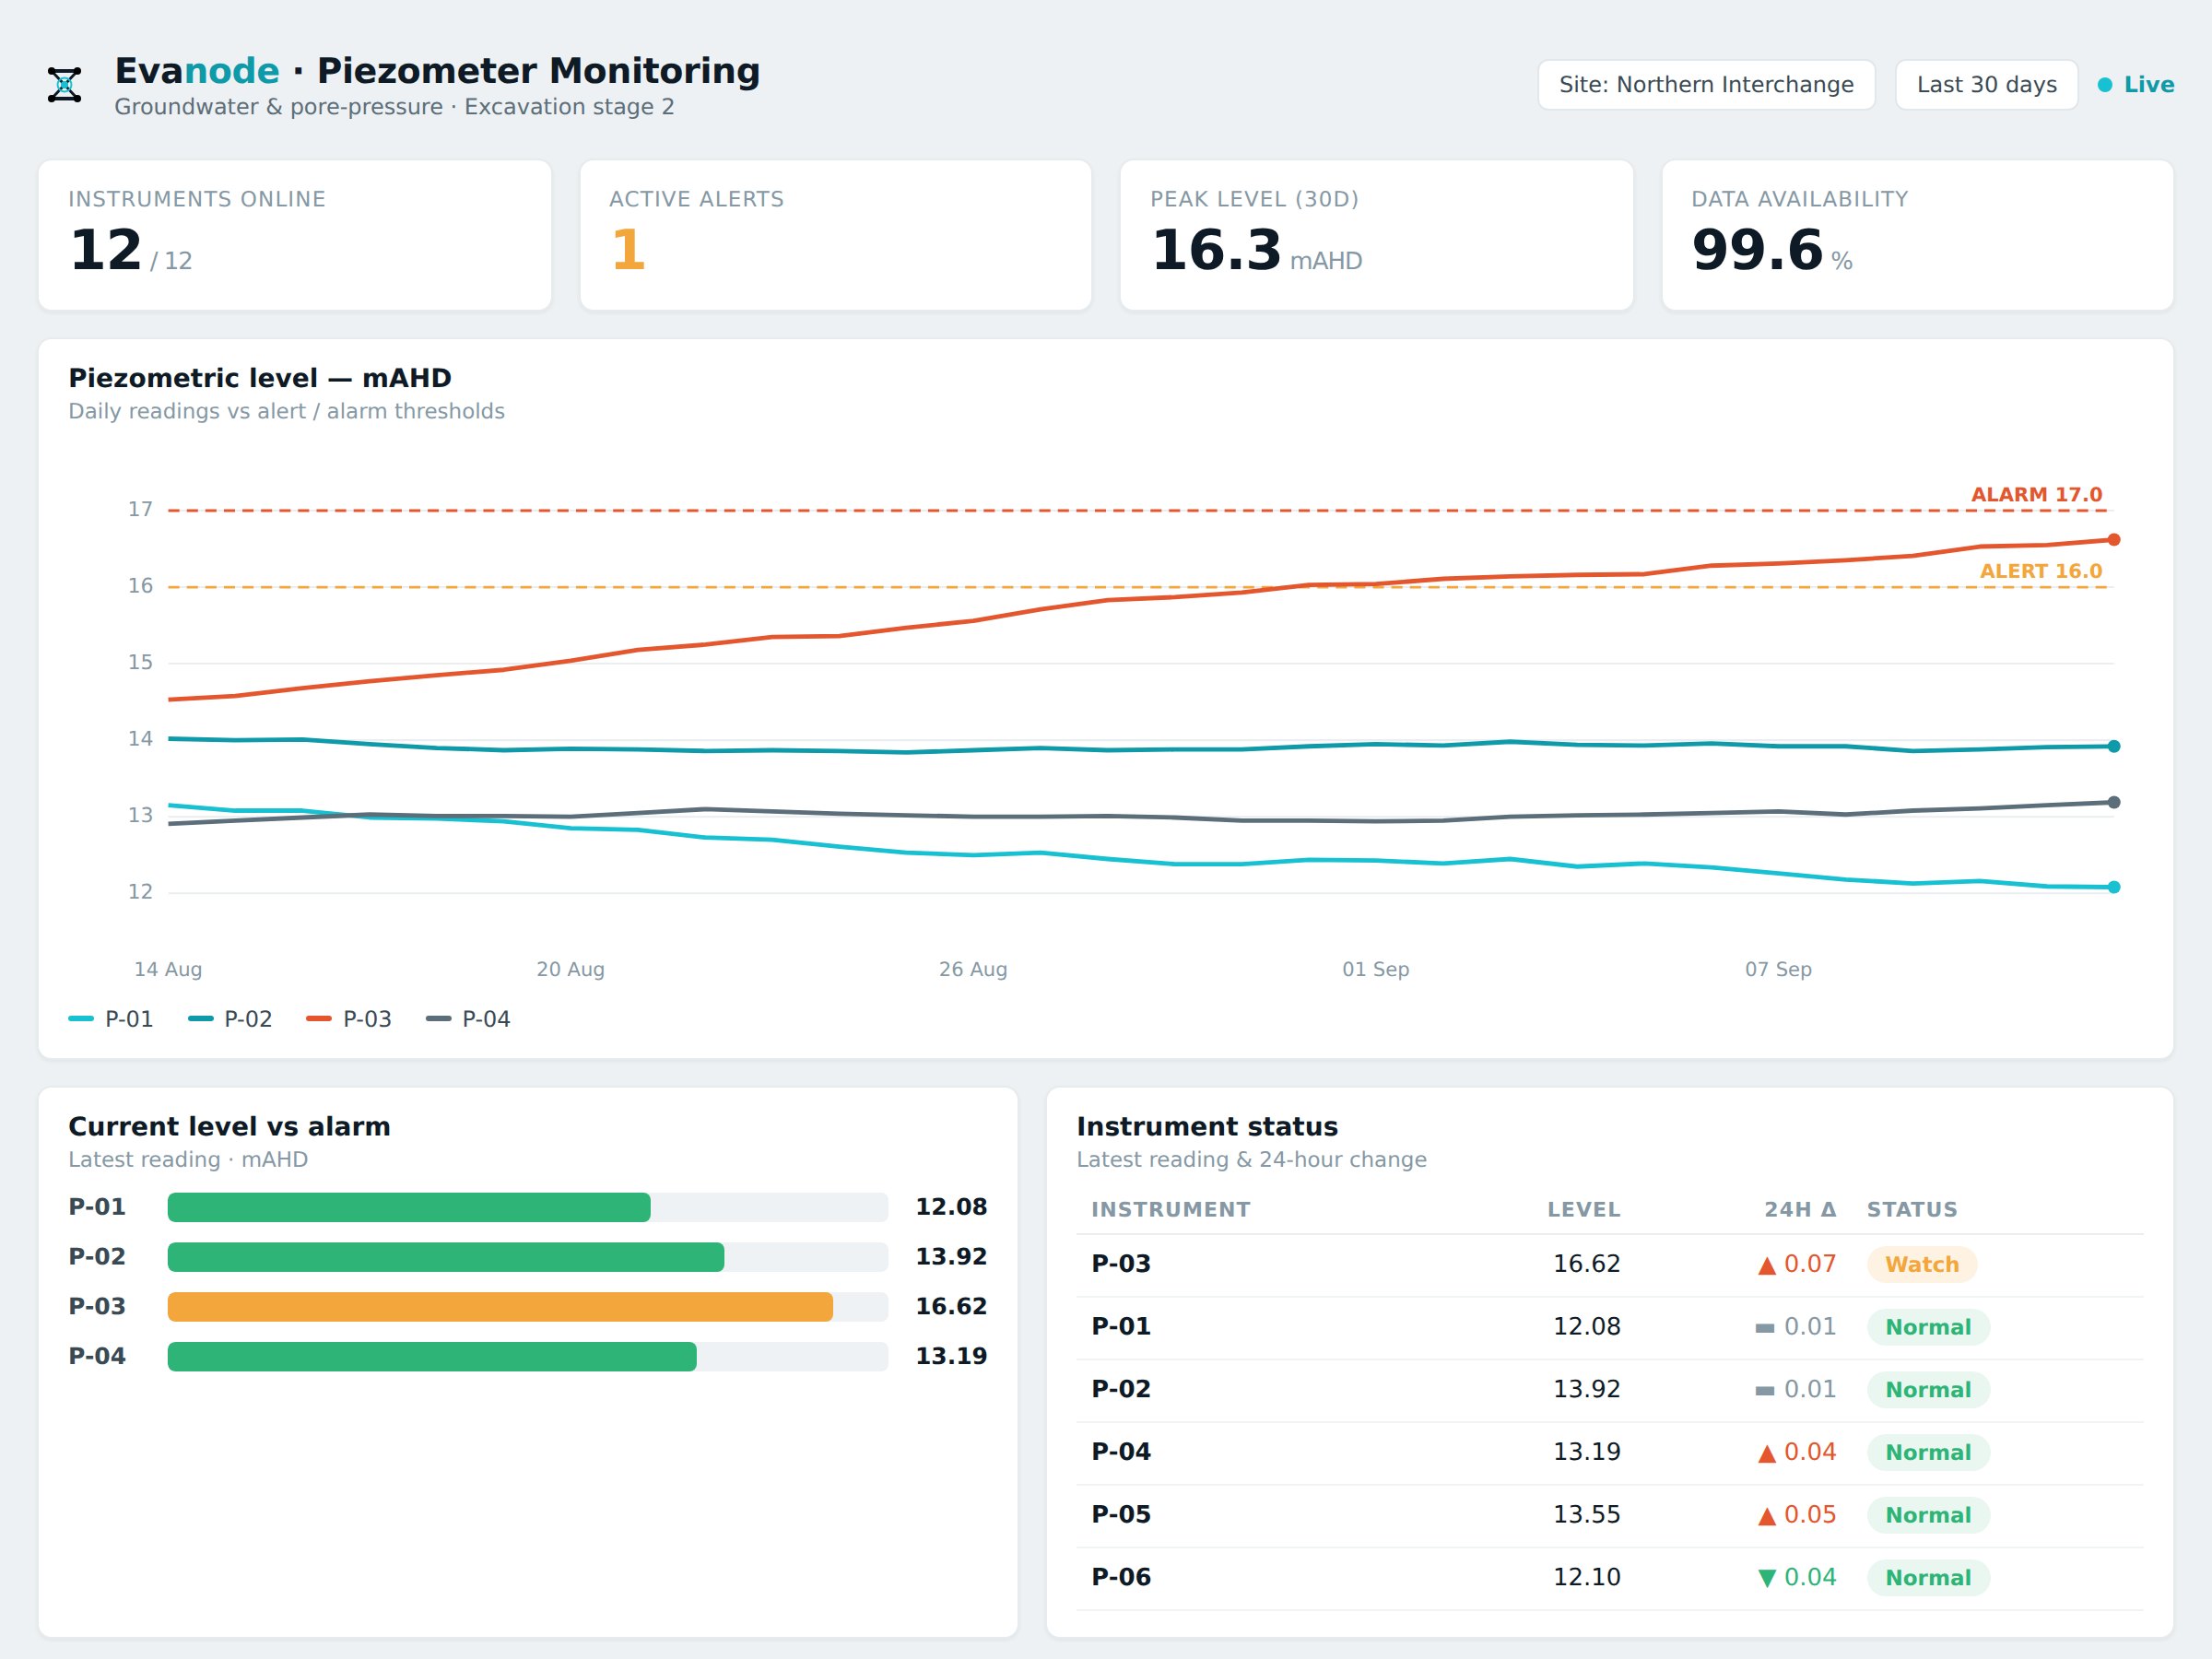
Task: Click the up-arrow icon in P-04 row
Action: [1767, 1453]
